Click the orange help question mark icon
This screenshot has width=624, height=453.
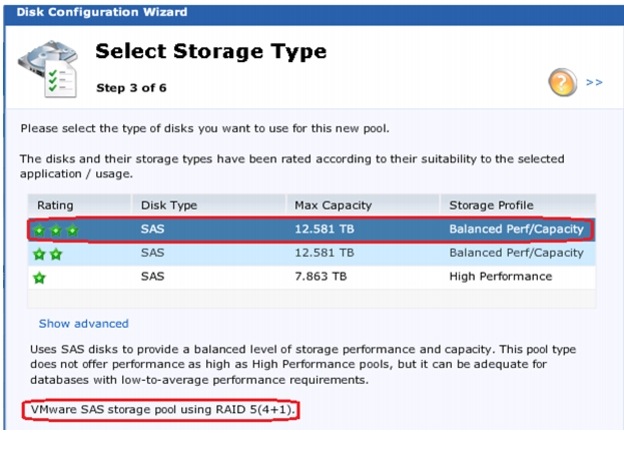[562, 82]
